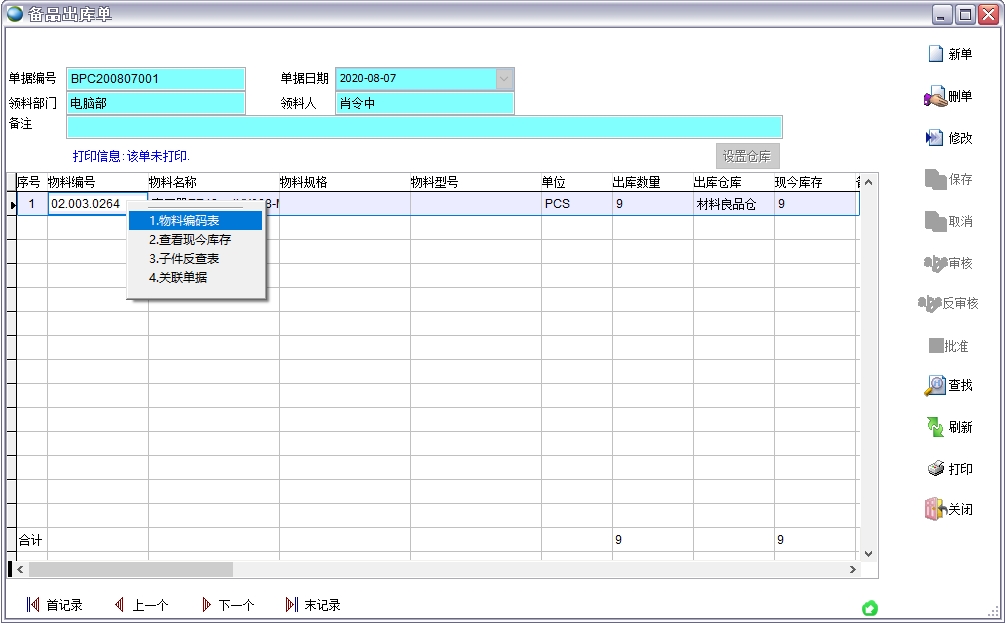Click the 领料部门 field showing 电脑部

155,103
